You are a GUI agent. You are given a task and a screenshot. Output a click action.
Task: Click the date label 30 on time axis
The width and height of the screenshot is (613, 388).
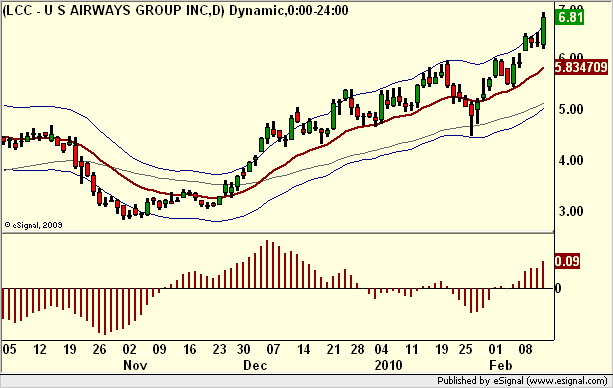(244, 349)
